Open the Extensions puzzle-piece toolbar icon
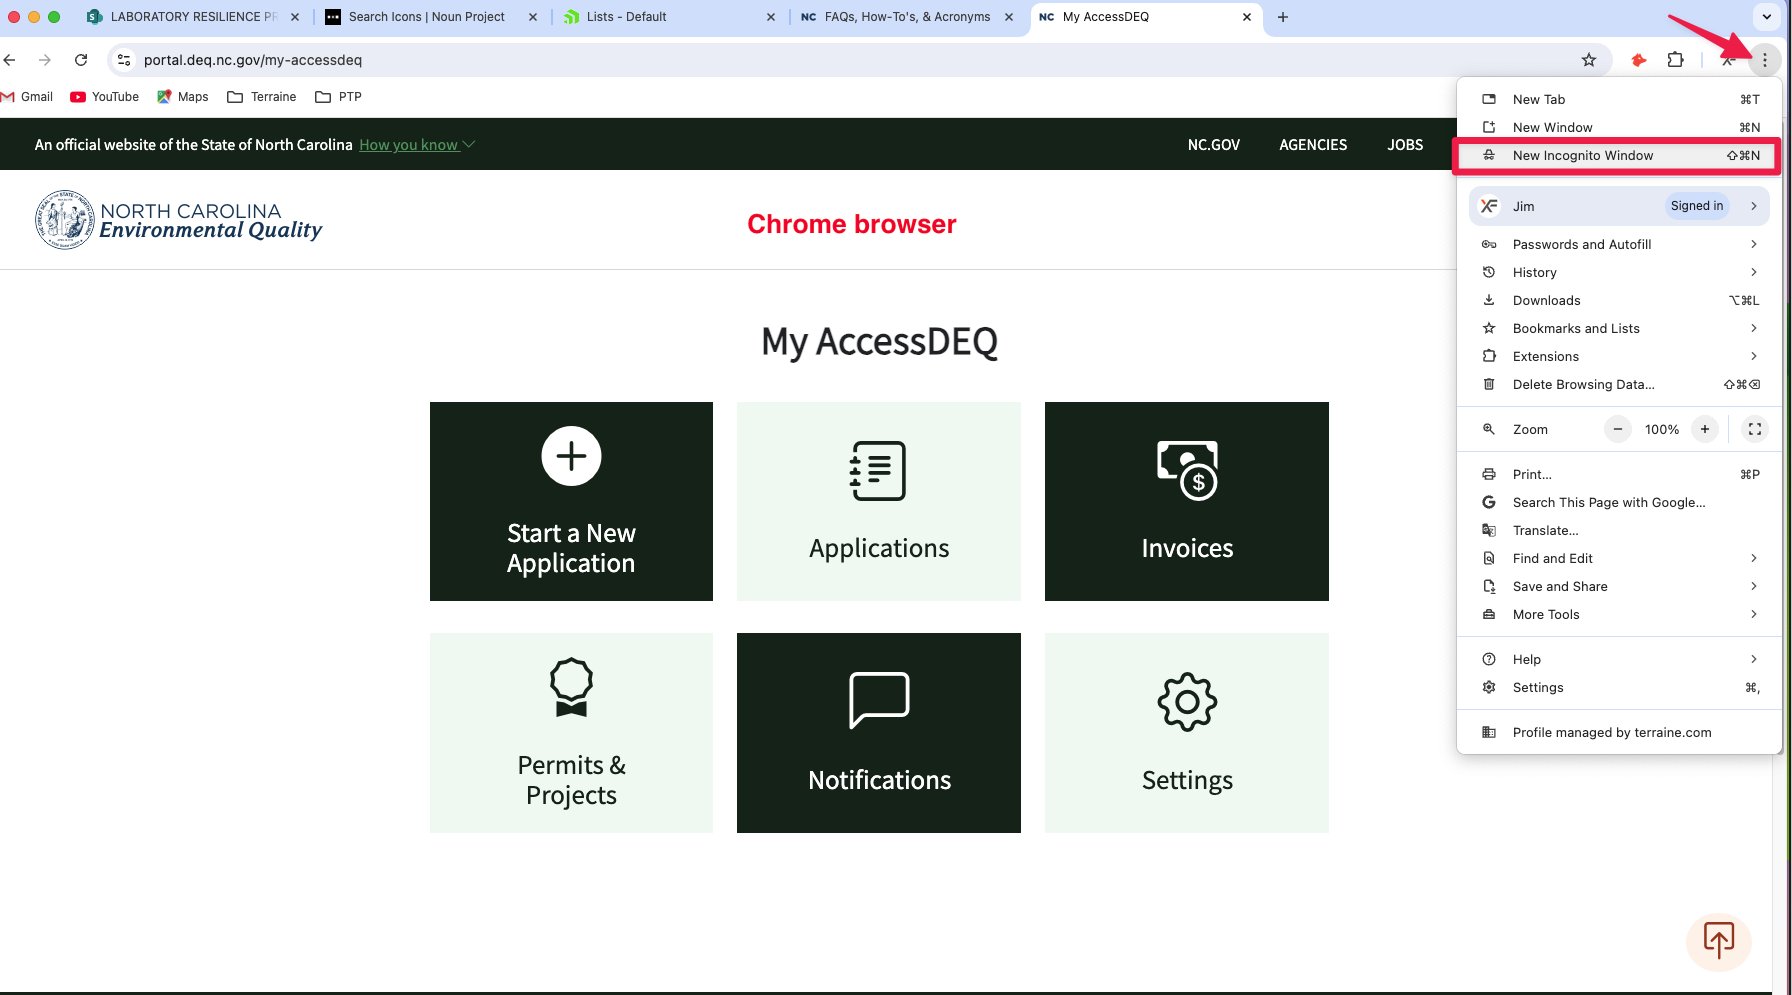The height and width of the screenshot is (995, 1792). tap(1676, 60)
